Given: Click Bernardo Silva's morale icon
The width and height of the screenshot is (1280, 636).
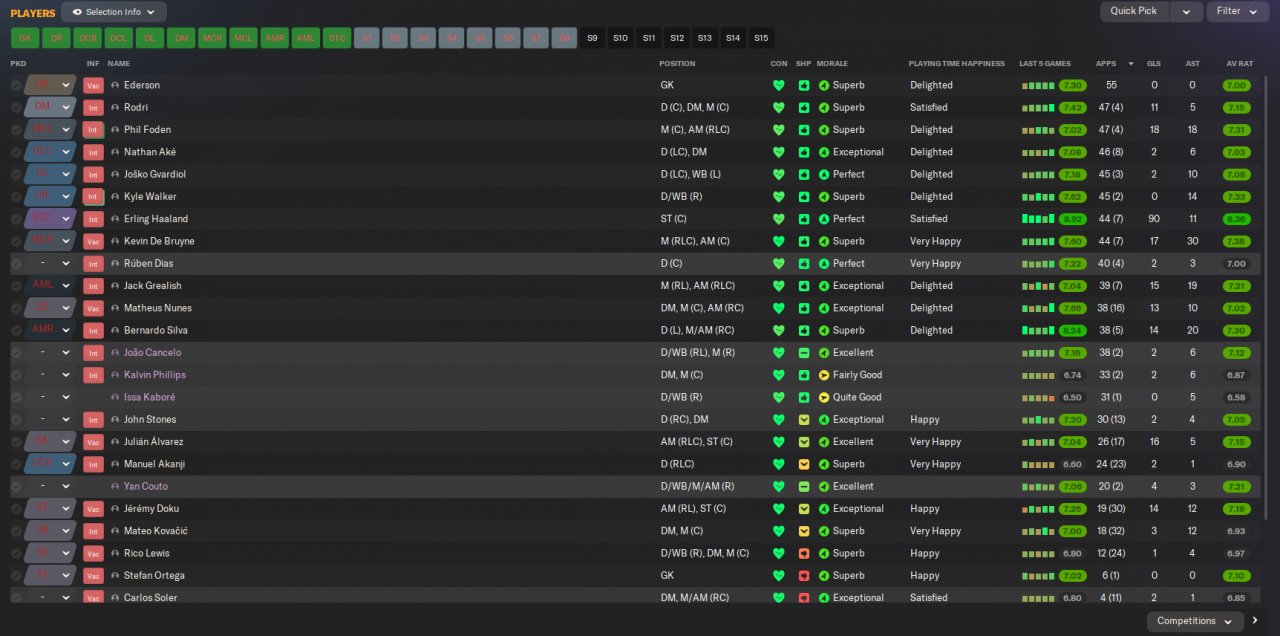Looking at the screenshot, I should (x=824, y=330).
